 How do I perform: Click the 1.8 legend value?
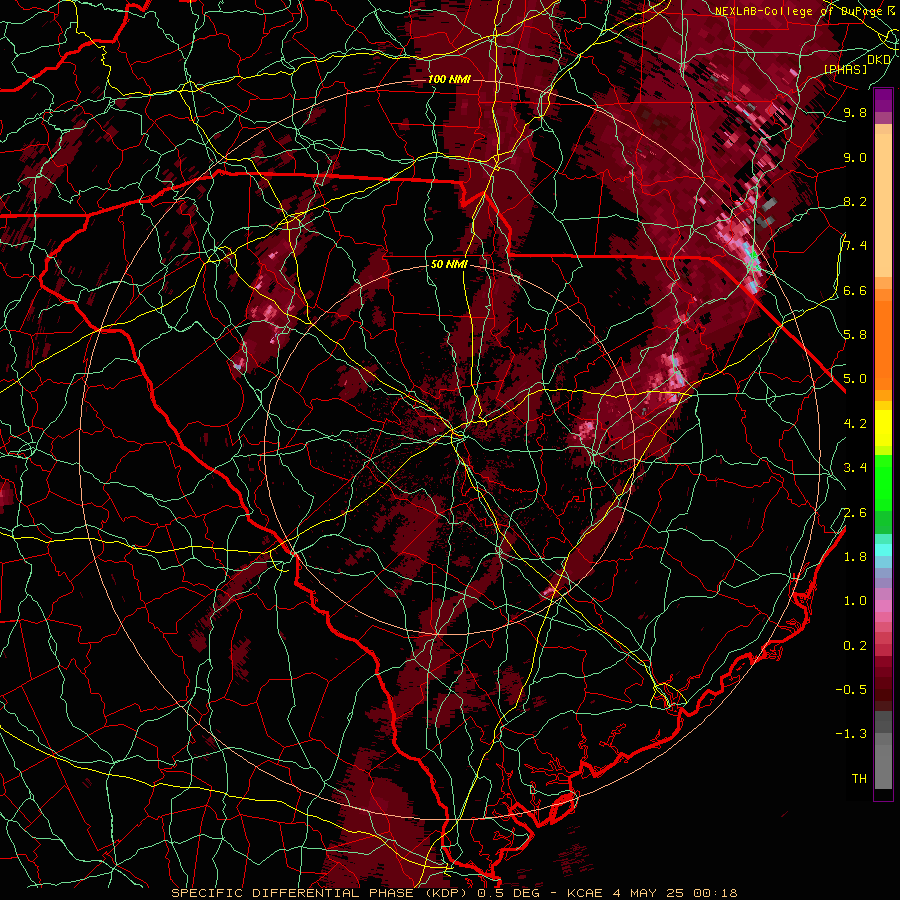coord(855,557)
